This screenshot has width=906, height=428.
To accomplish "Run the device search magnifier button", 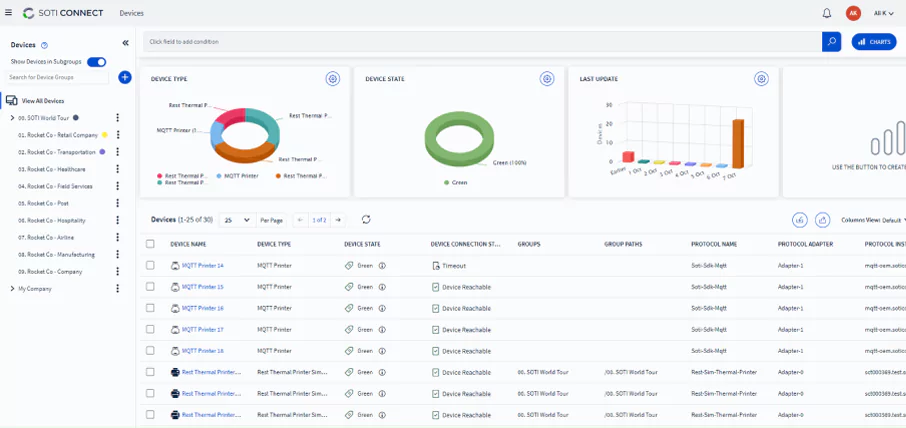I will 831,42.
